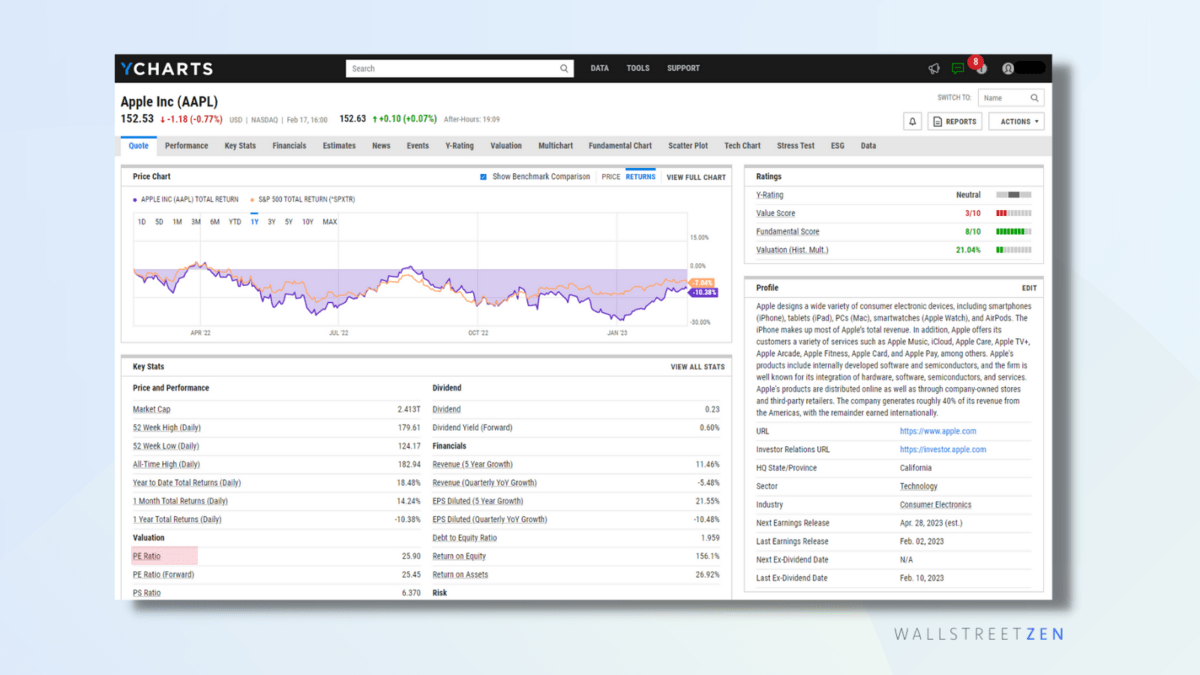Select the 1Y chart time range
Image resolution: width=1200 pixels, height=675 pixels.
[254, 222]
